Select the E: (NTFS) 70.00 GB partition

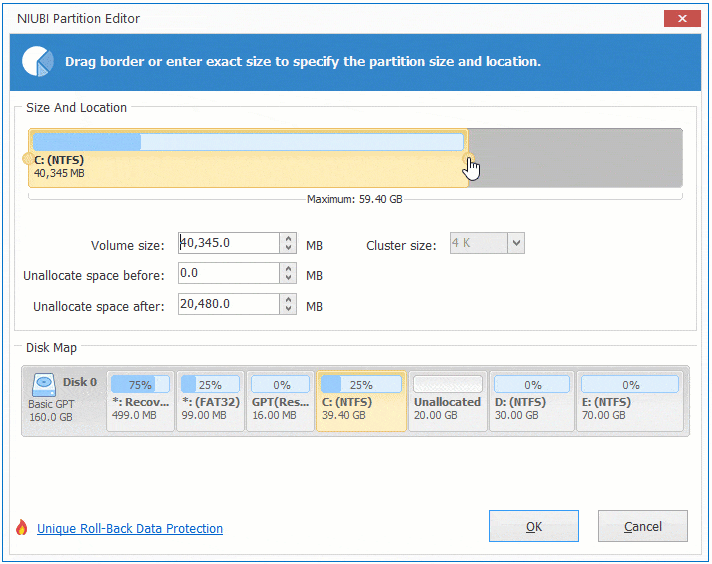click(x=630, y=401)
